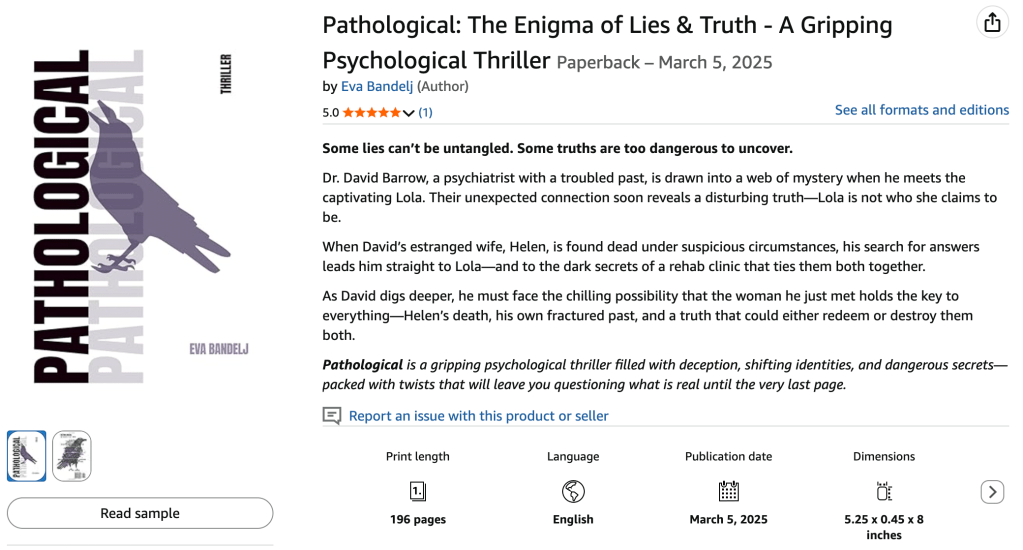The width and height of the screenshot is (1023, 550).
Task: Select the back cover thumbnail
Action: pyautogui.click(x=72, y=456)
